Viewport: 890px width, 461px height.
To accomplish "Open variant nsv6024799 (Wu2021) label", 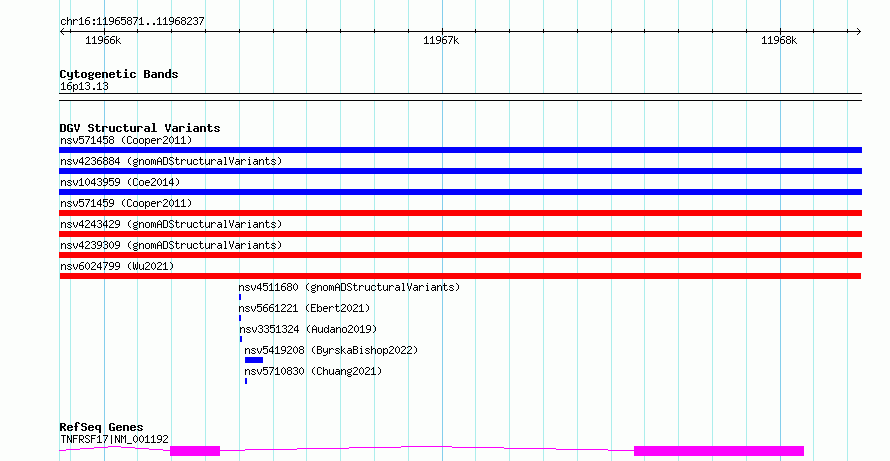I will click(117, 266).
